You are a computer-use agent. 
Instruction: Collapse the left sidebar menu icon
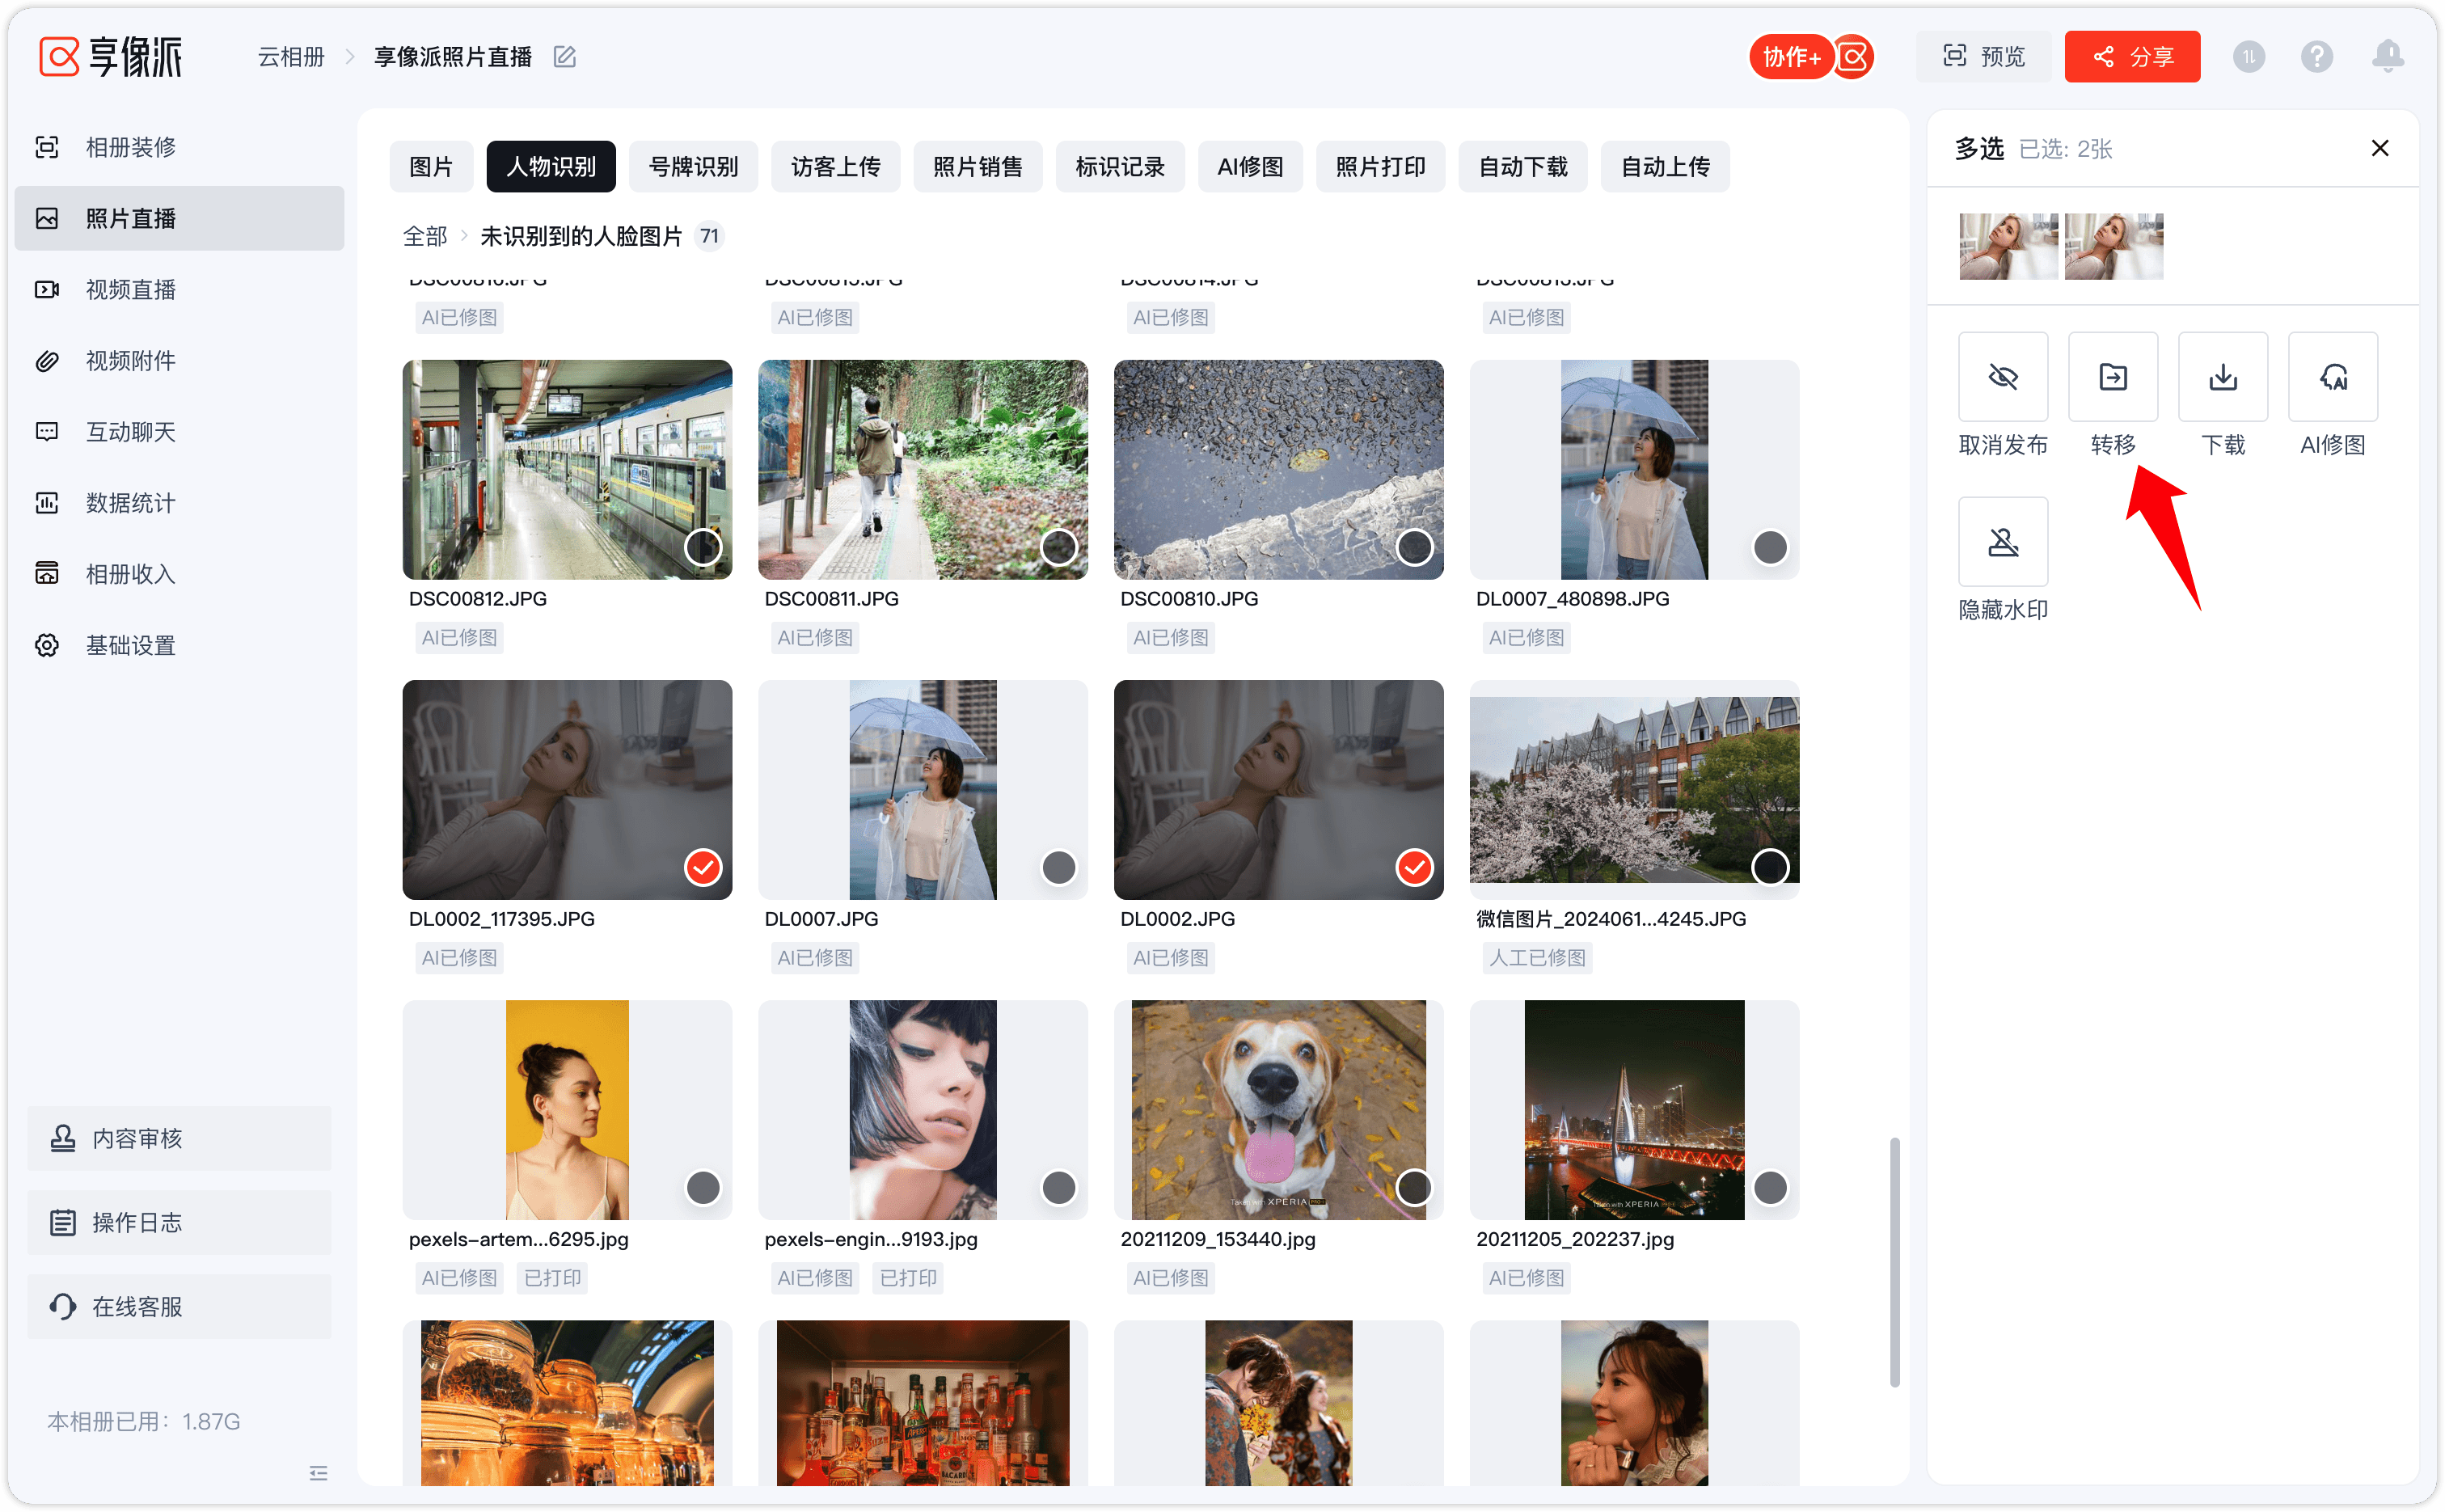point(318,1472)
